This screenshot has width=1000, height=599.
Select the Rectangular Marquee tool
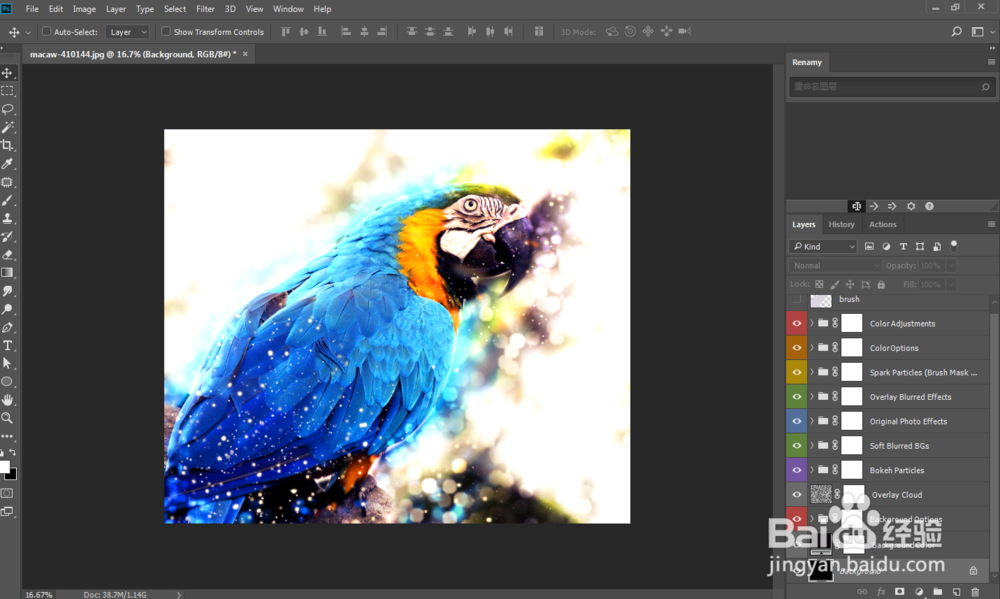pos(8,91)
